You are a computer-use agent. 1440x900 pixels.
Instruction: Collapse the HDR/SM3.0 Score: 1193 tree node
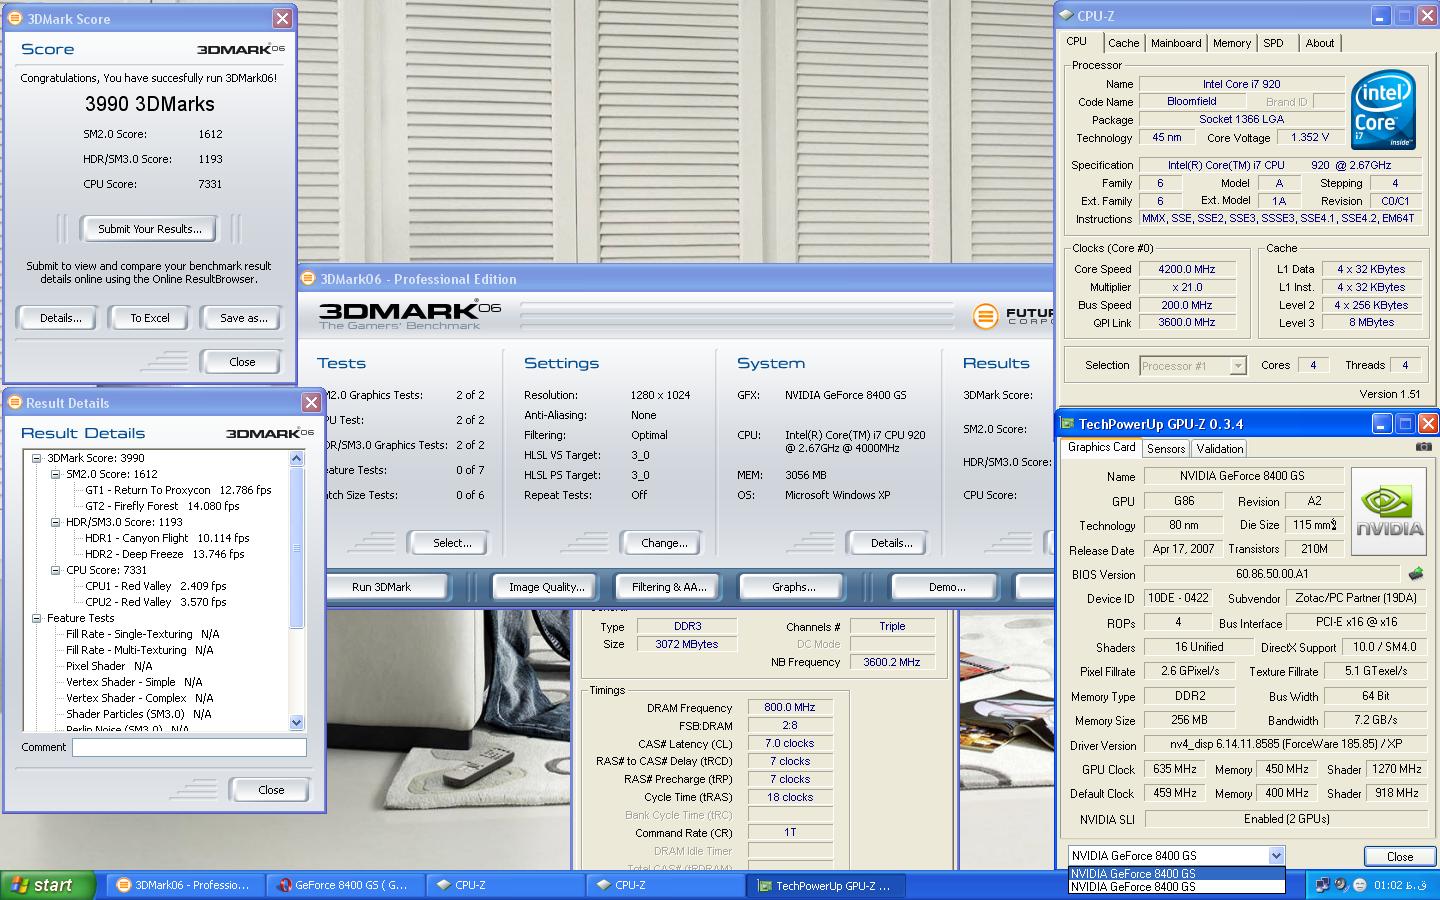pos(56,522)
